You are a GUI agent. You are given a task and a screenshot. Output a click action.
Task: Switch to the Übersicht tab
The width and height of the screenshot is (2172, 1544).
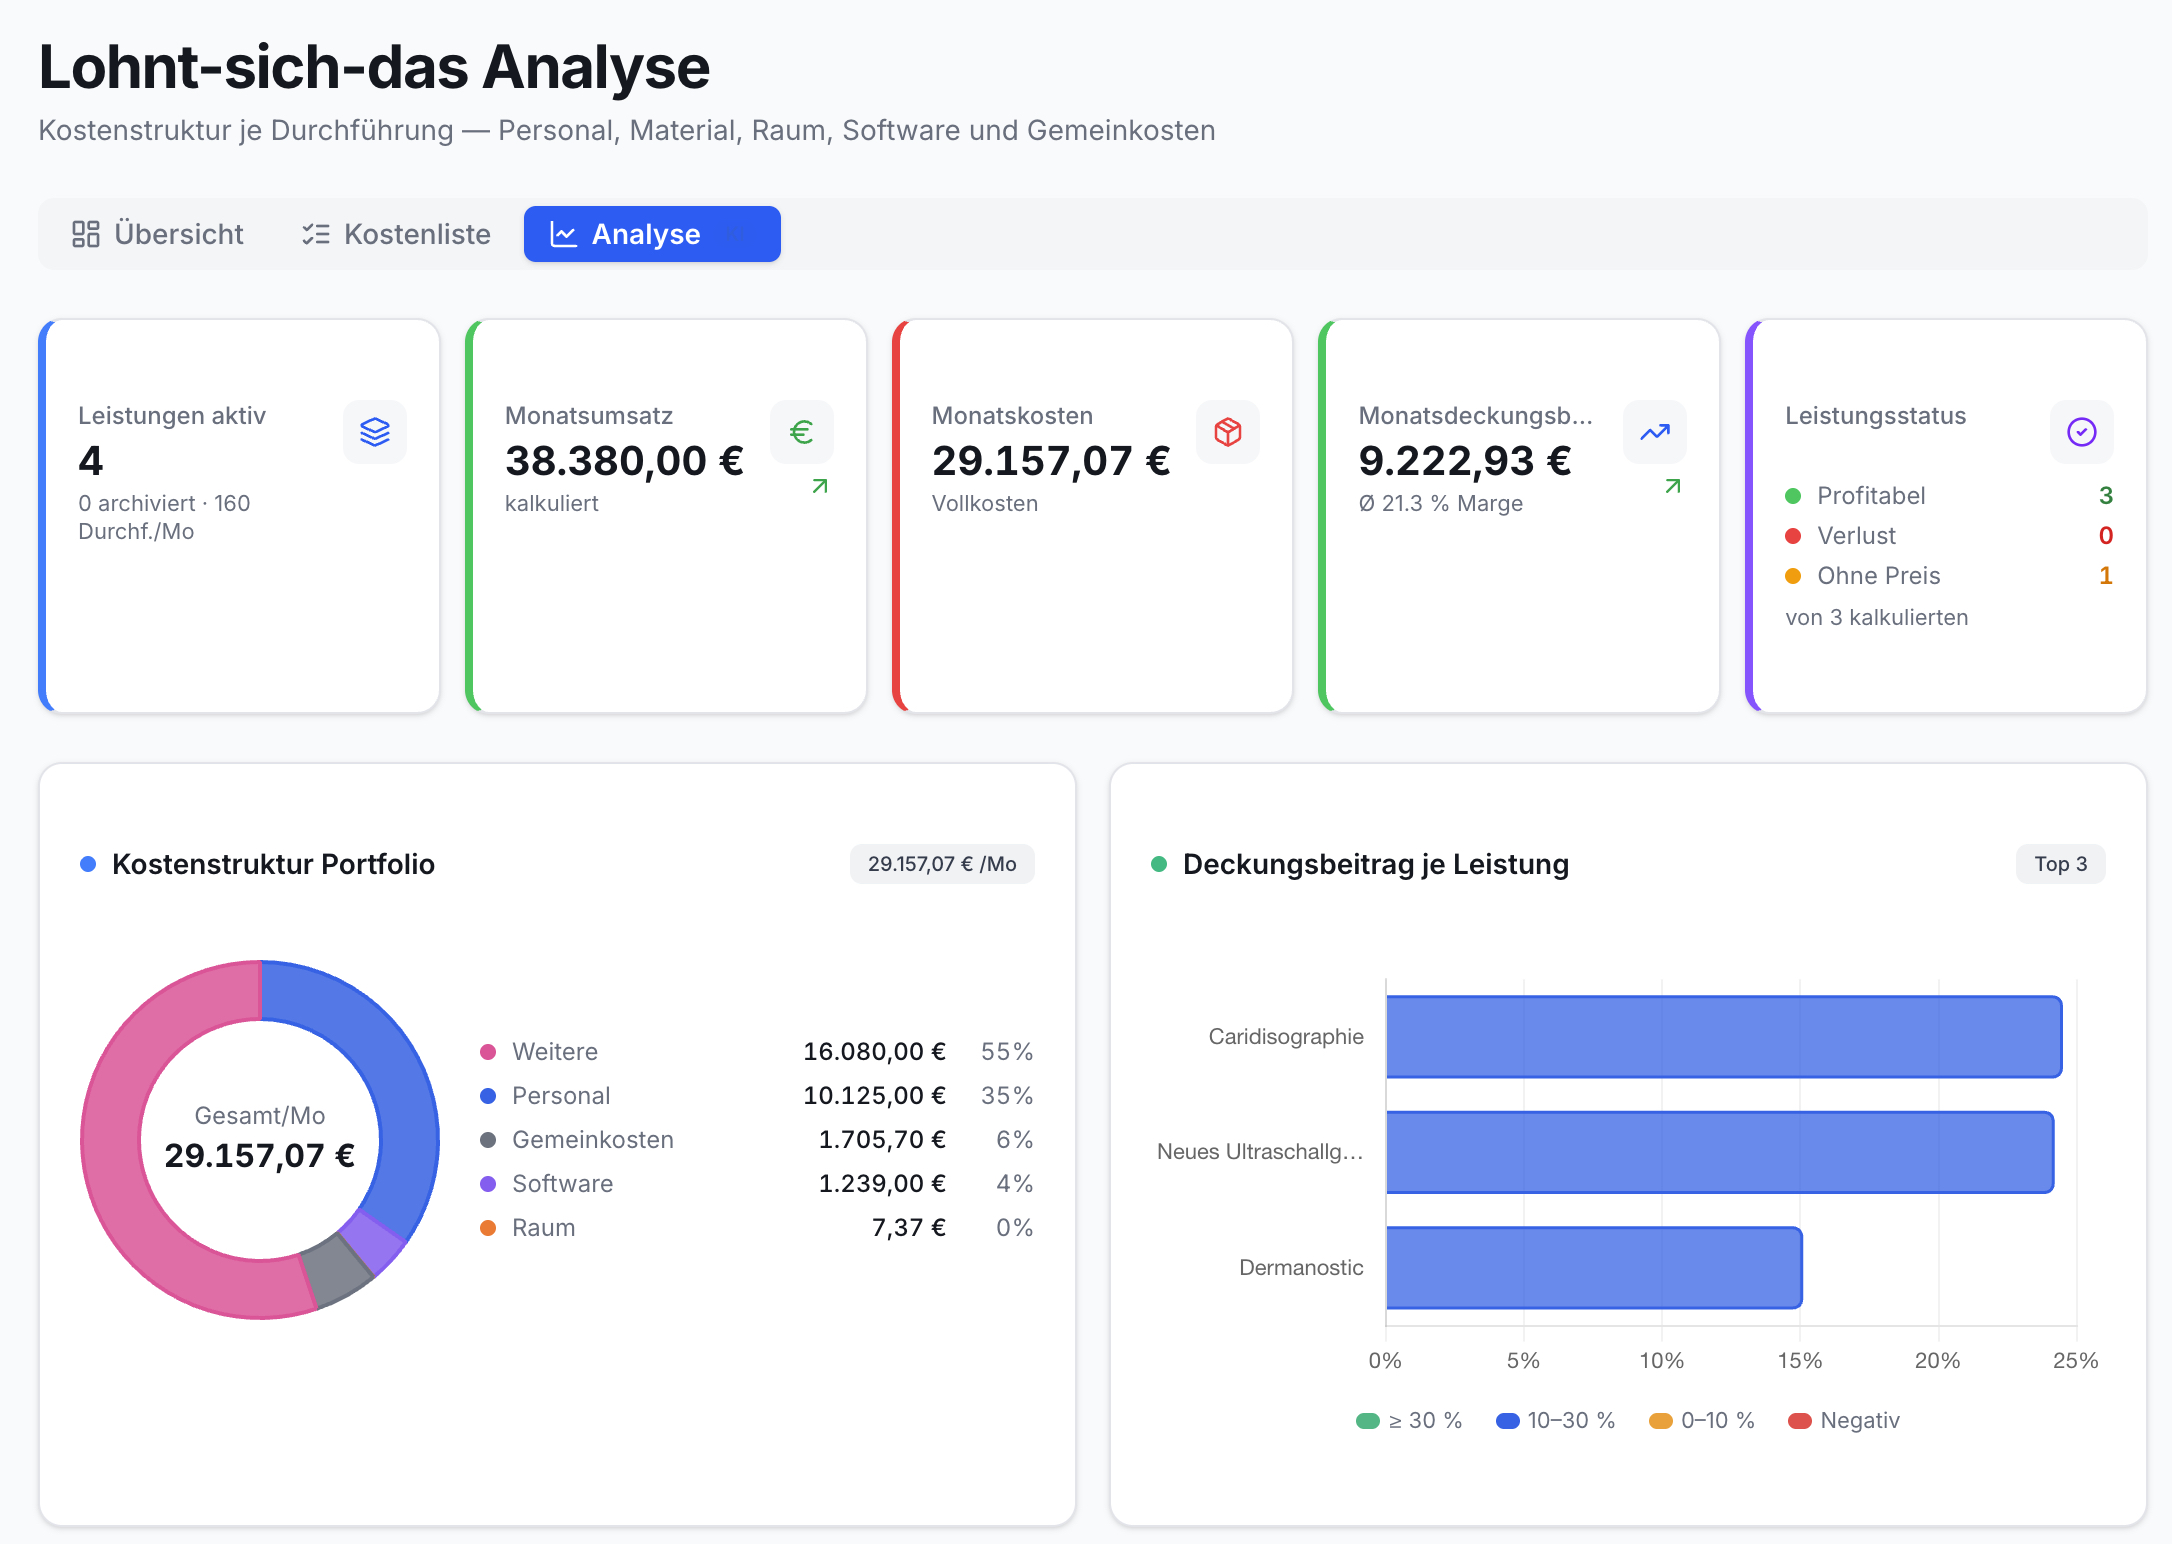tap(158, 234)
